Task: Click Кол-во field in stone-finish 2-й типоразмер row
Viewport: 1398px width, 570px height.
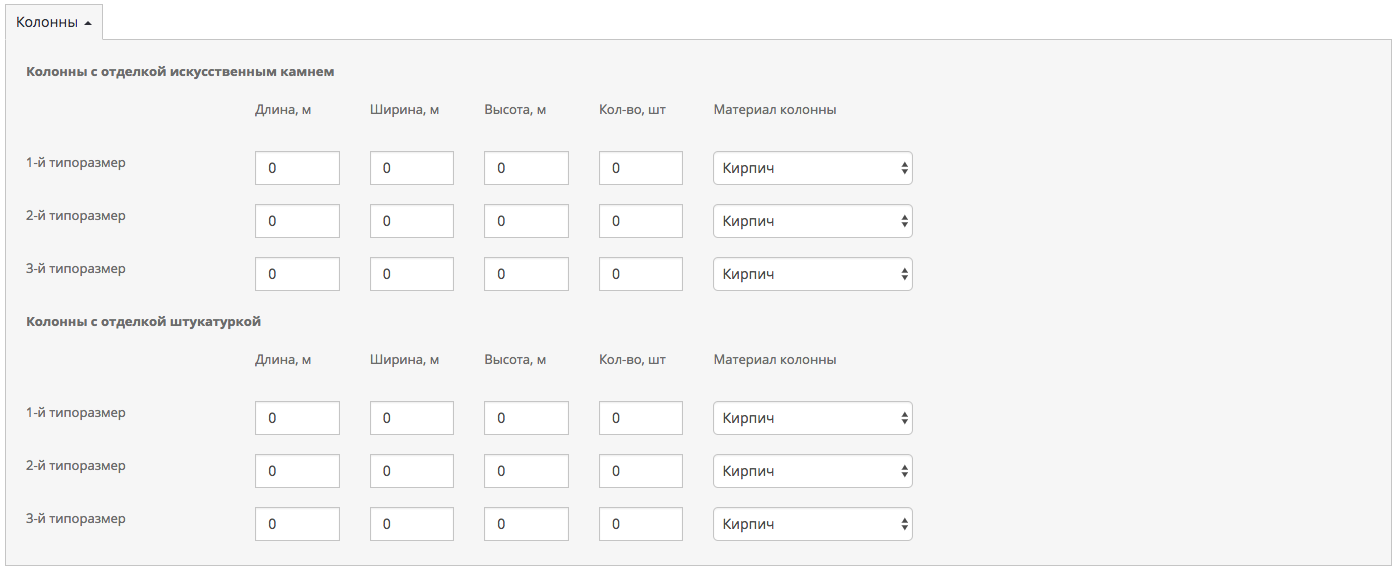Action: point(640,221)
